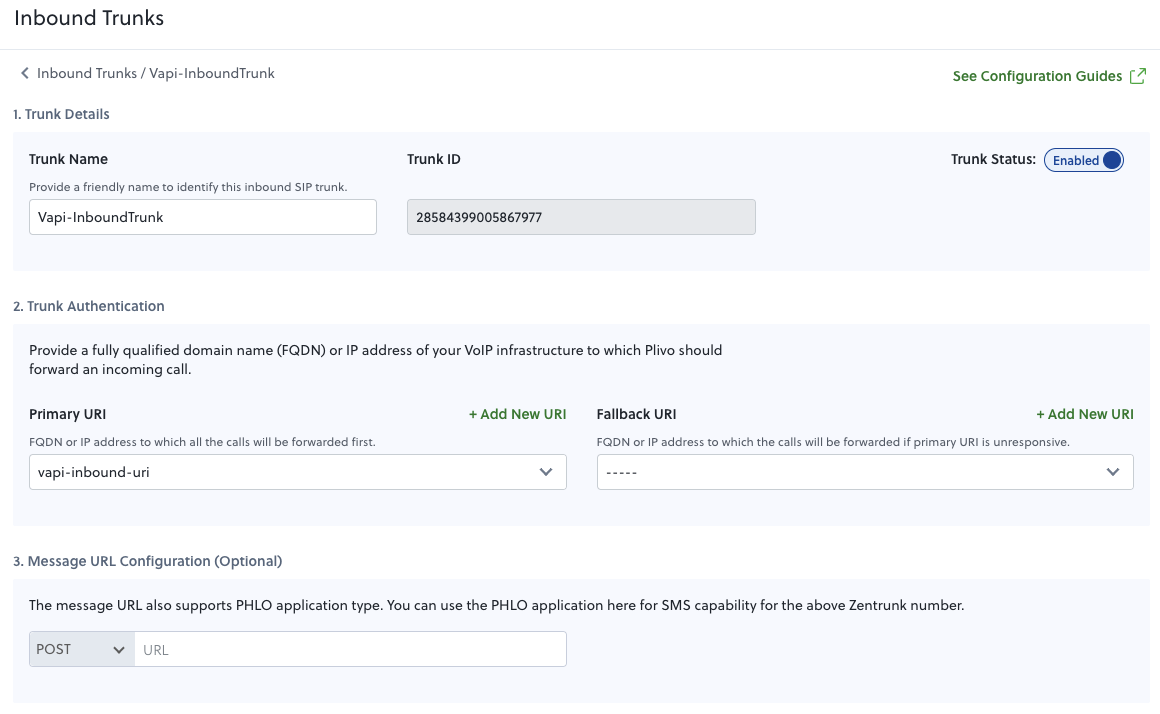The width and height of the screenshot is (1160, 714).
Task: Open the Primary URI dropdown
Action: click(x=298, y=471)
